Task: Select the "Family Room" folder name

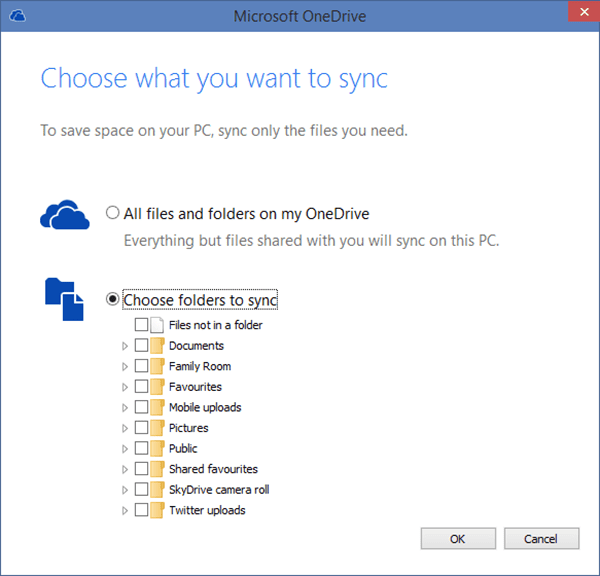Action: click(200, 367)
